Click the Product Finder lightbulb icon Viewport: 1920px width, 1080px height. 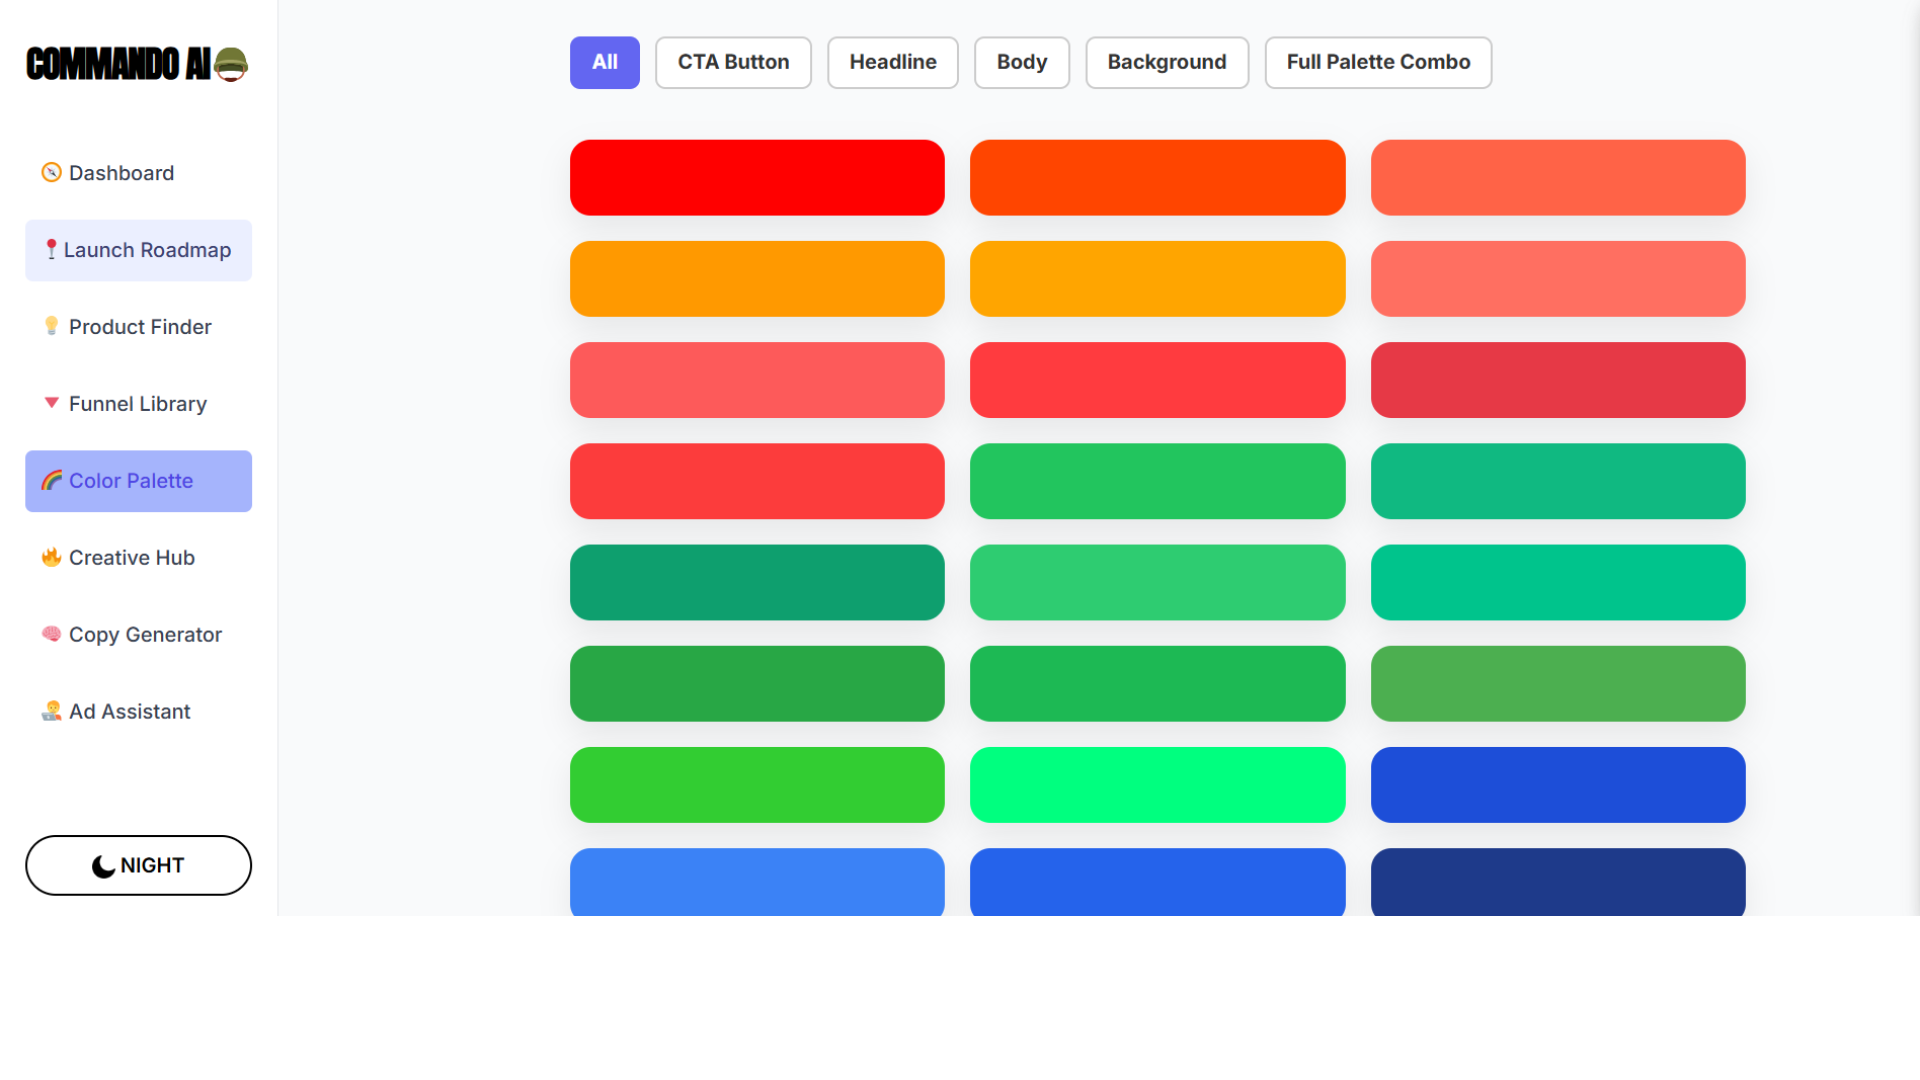point(51,326)
